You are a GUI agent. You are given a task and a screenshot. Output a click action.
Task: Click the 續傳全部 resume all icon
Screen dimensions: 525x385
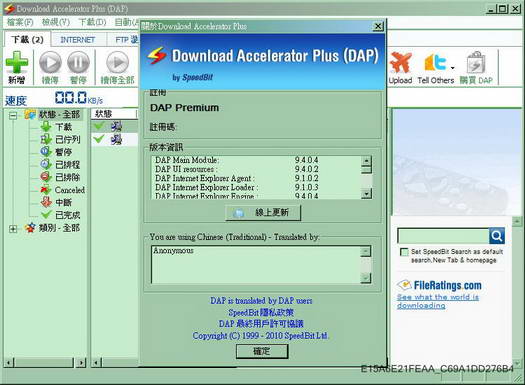pos(117,63)
